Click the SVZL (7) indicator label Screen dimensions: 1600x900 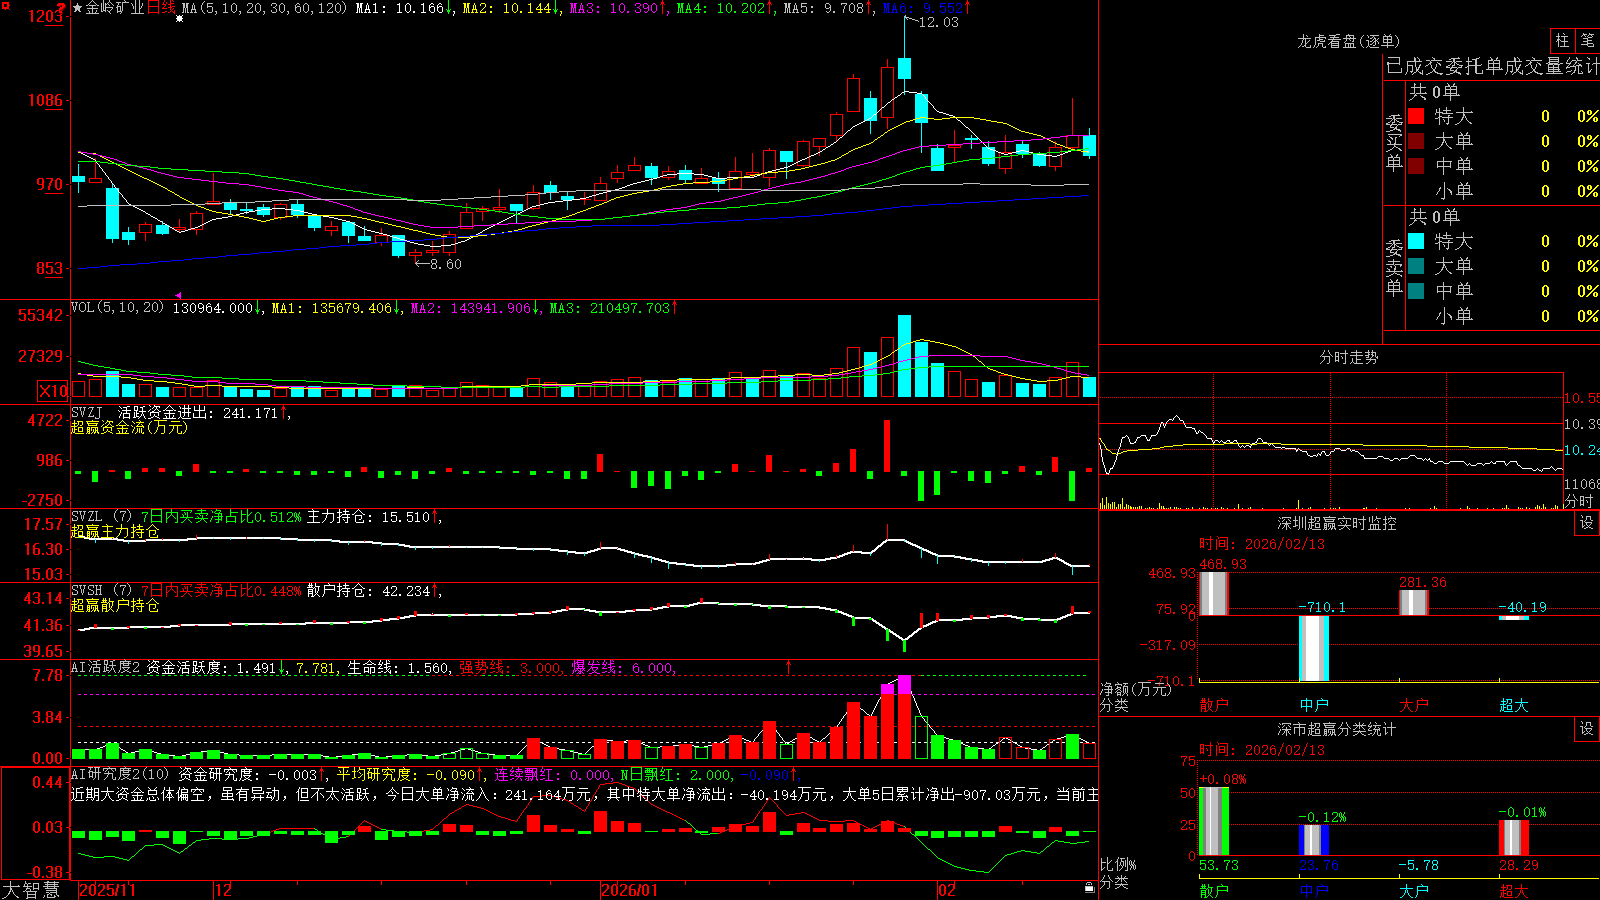101,517
